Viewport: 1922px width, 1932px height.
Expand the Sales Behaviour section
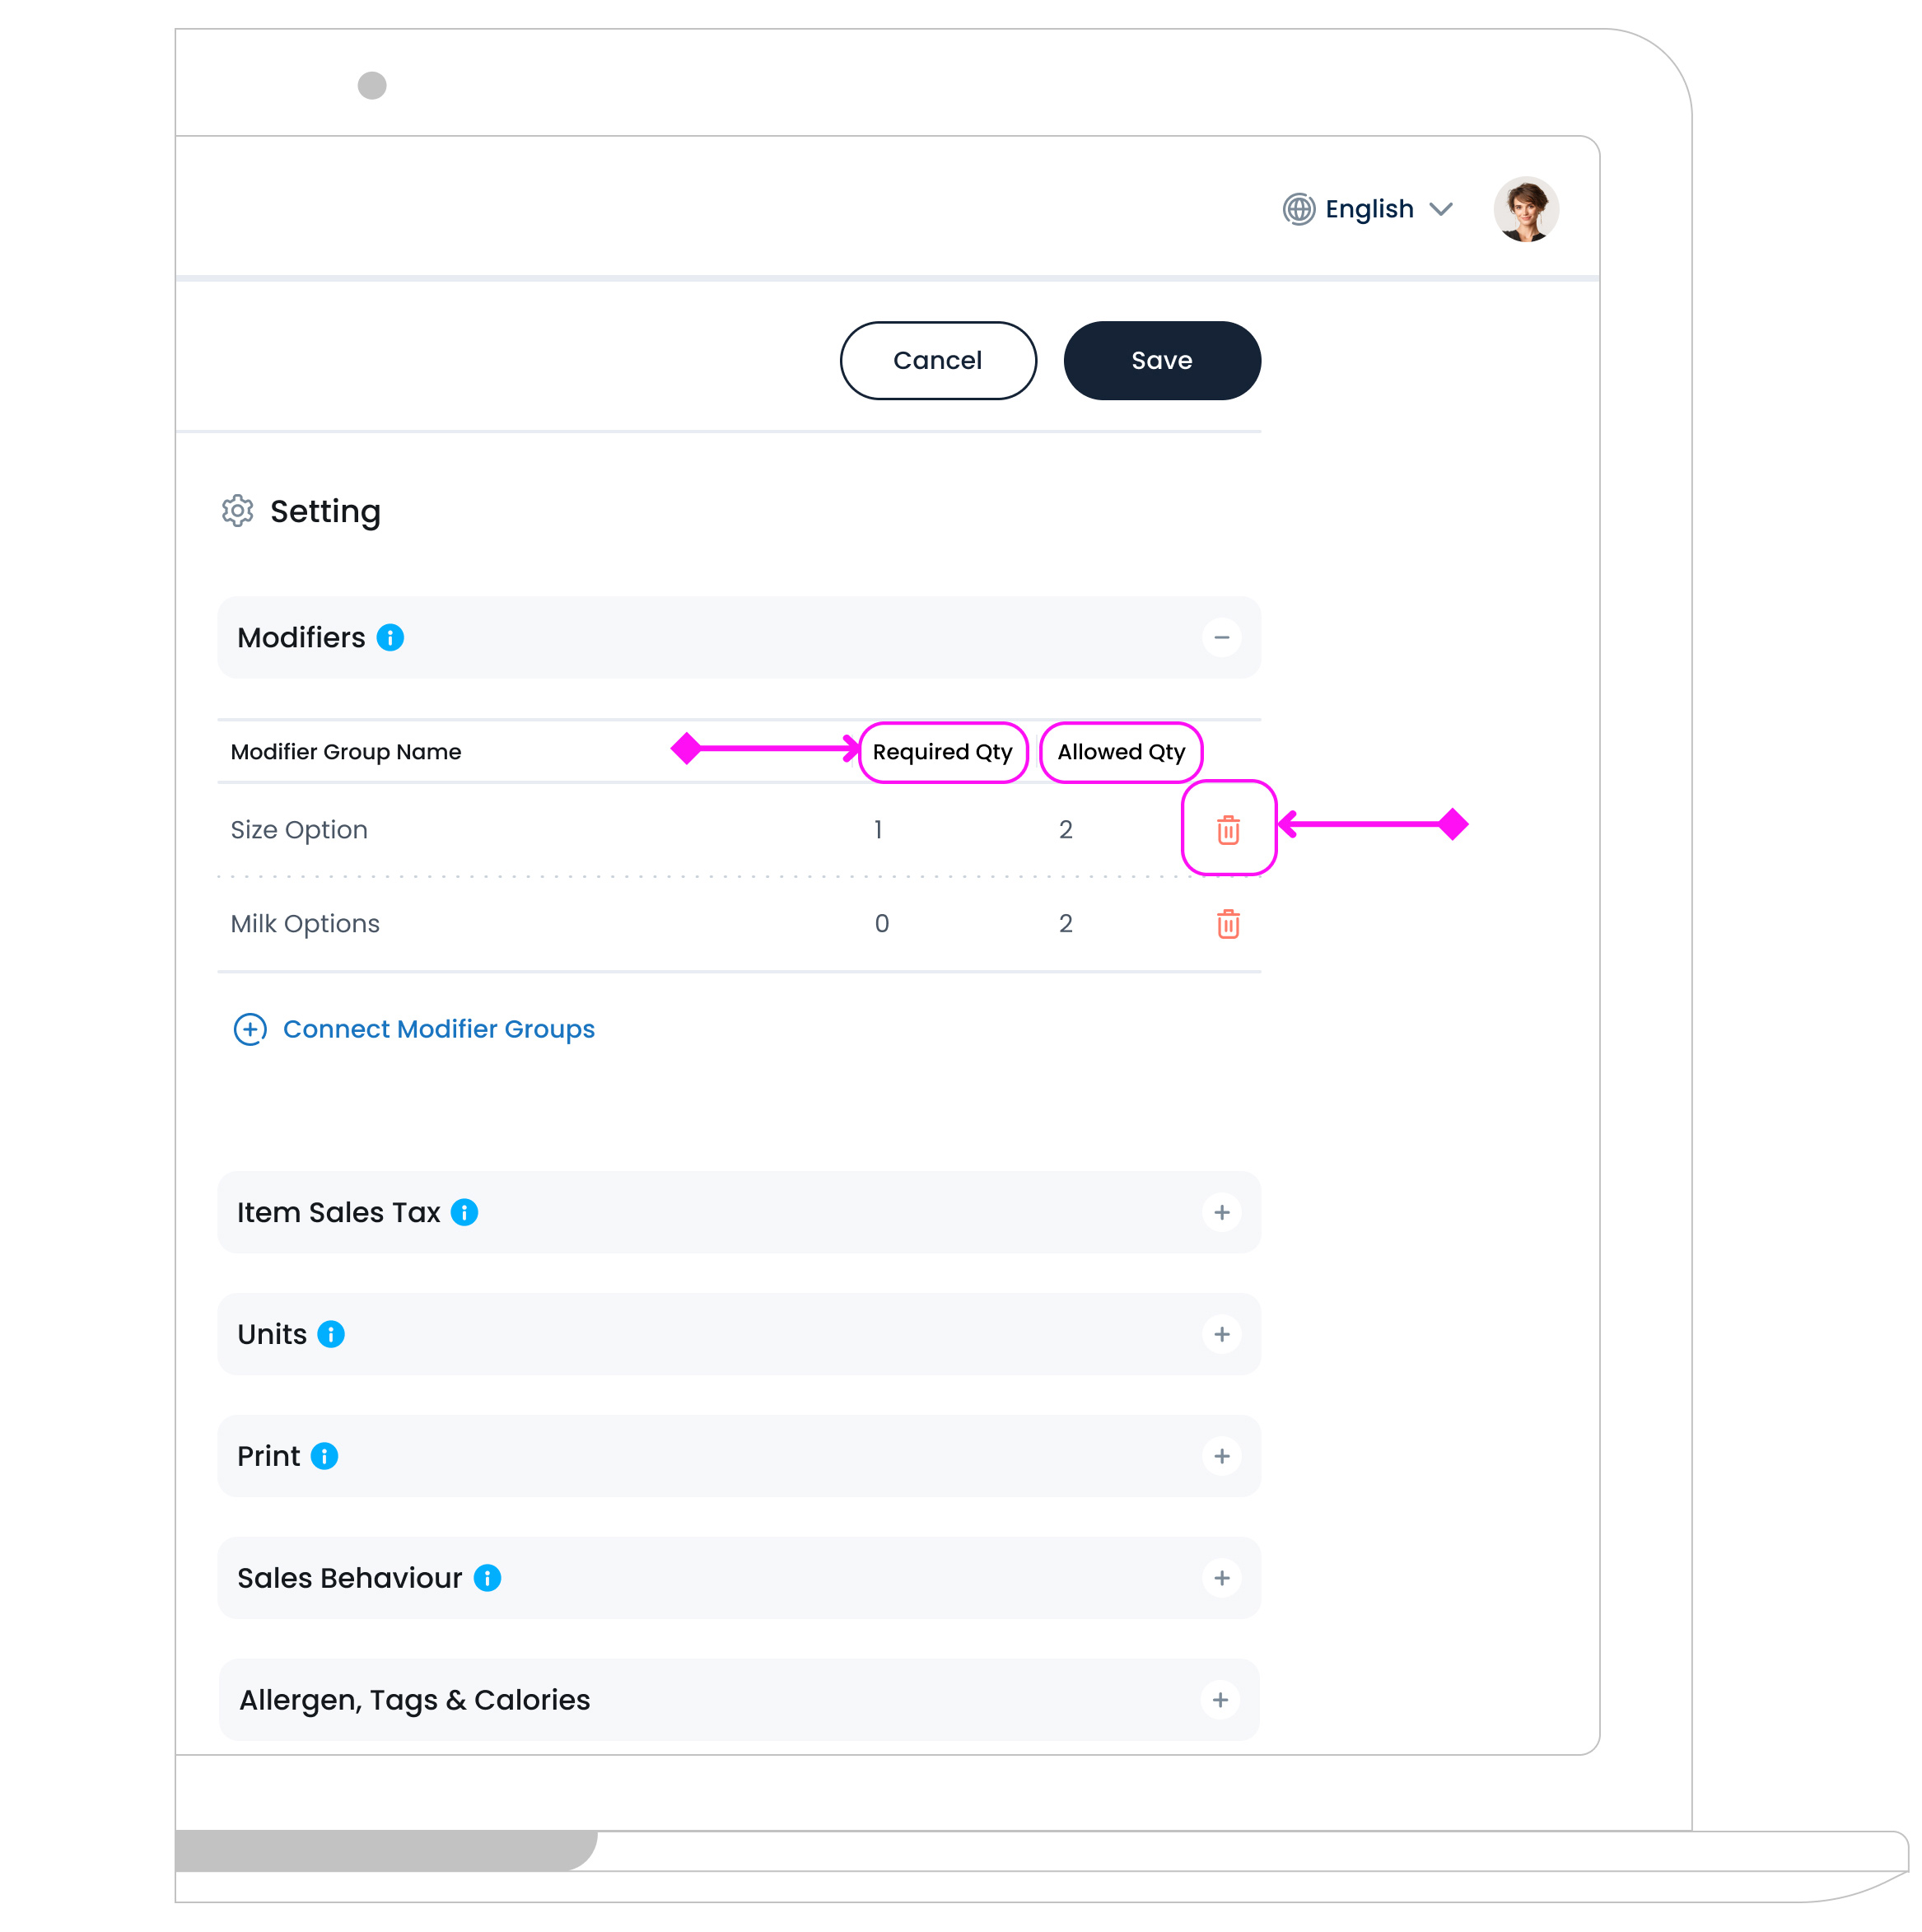[x=1221, y=1578]
